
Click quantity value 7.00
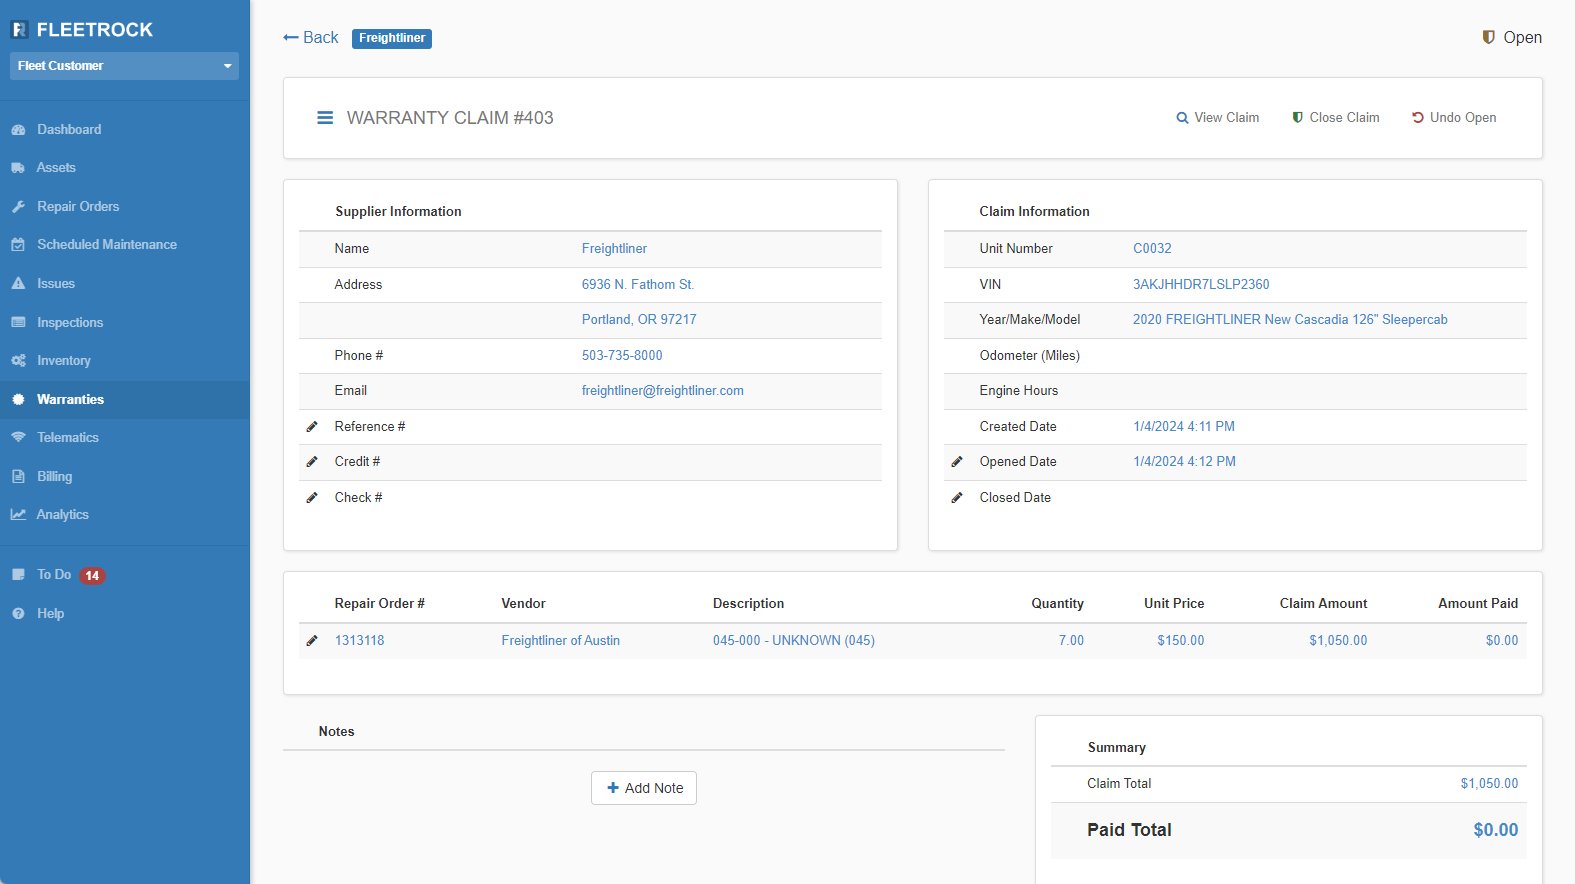(x=1071, y=641)
